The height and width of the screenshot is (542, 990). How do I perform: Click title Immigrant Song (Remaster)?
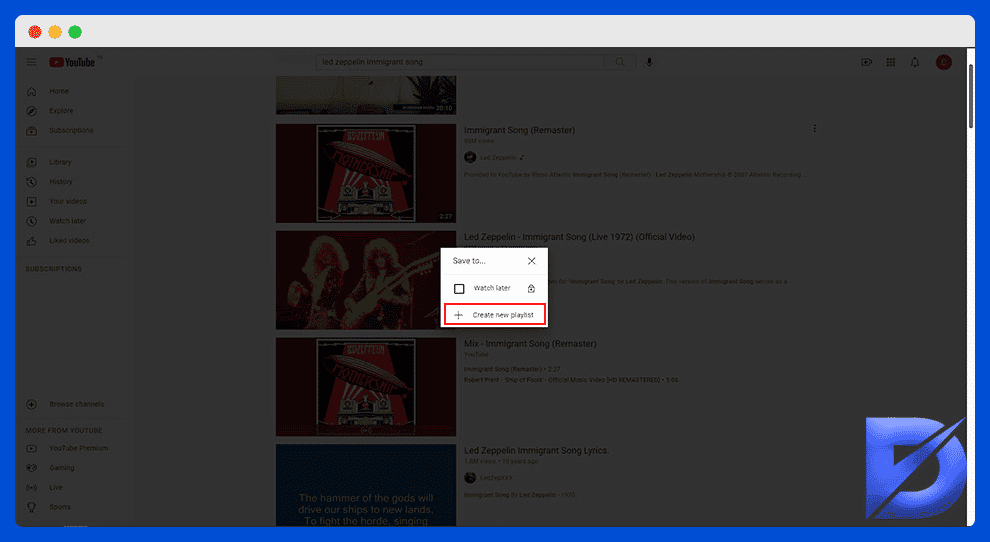[520, 130]
